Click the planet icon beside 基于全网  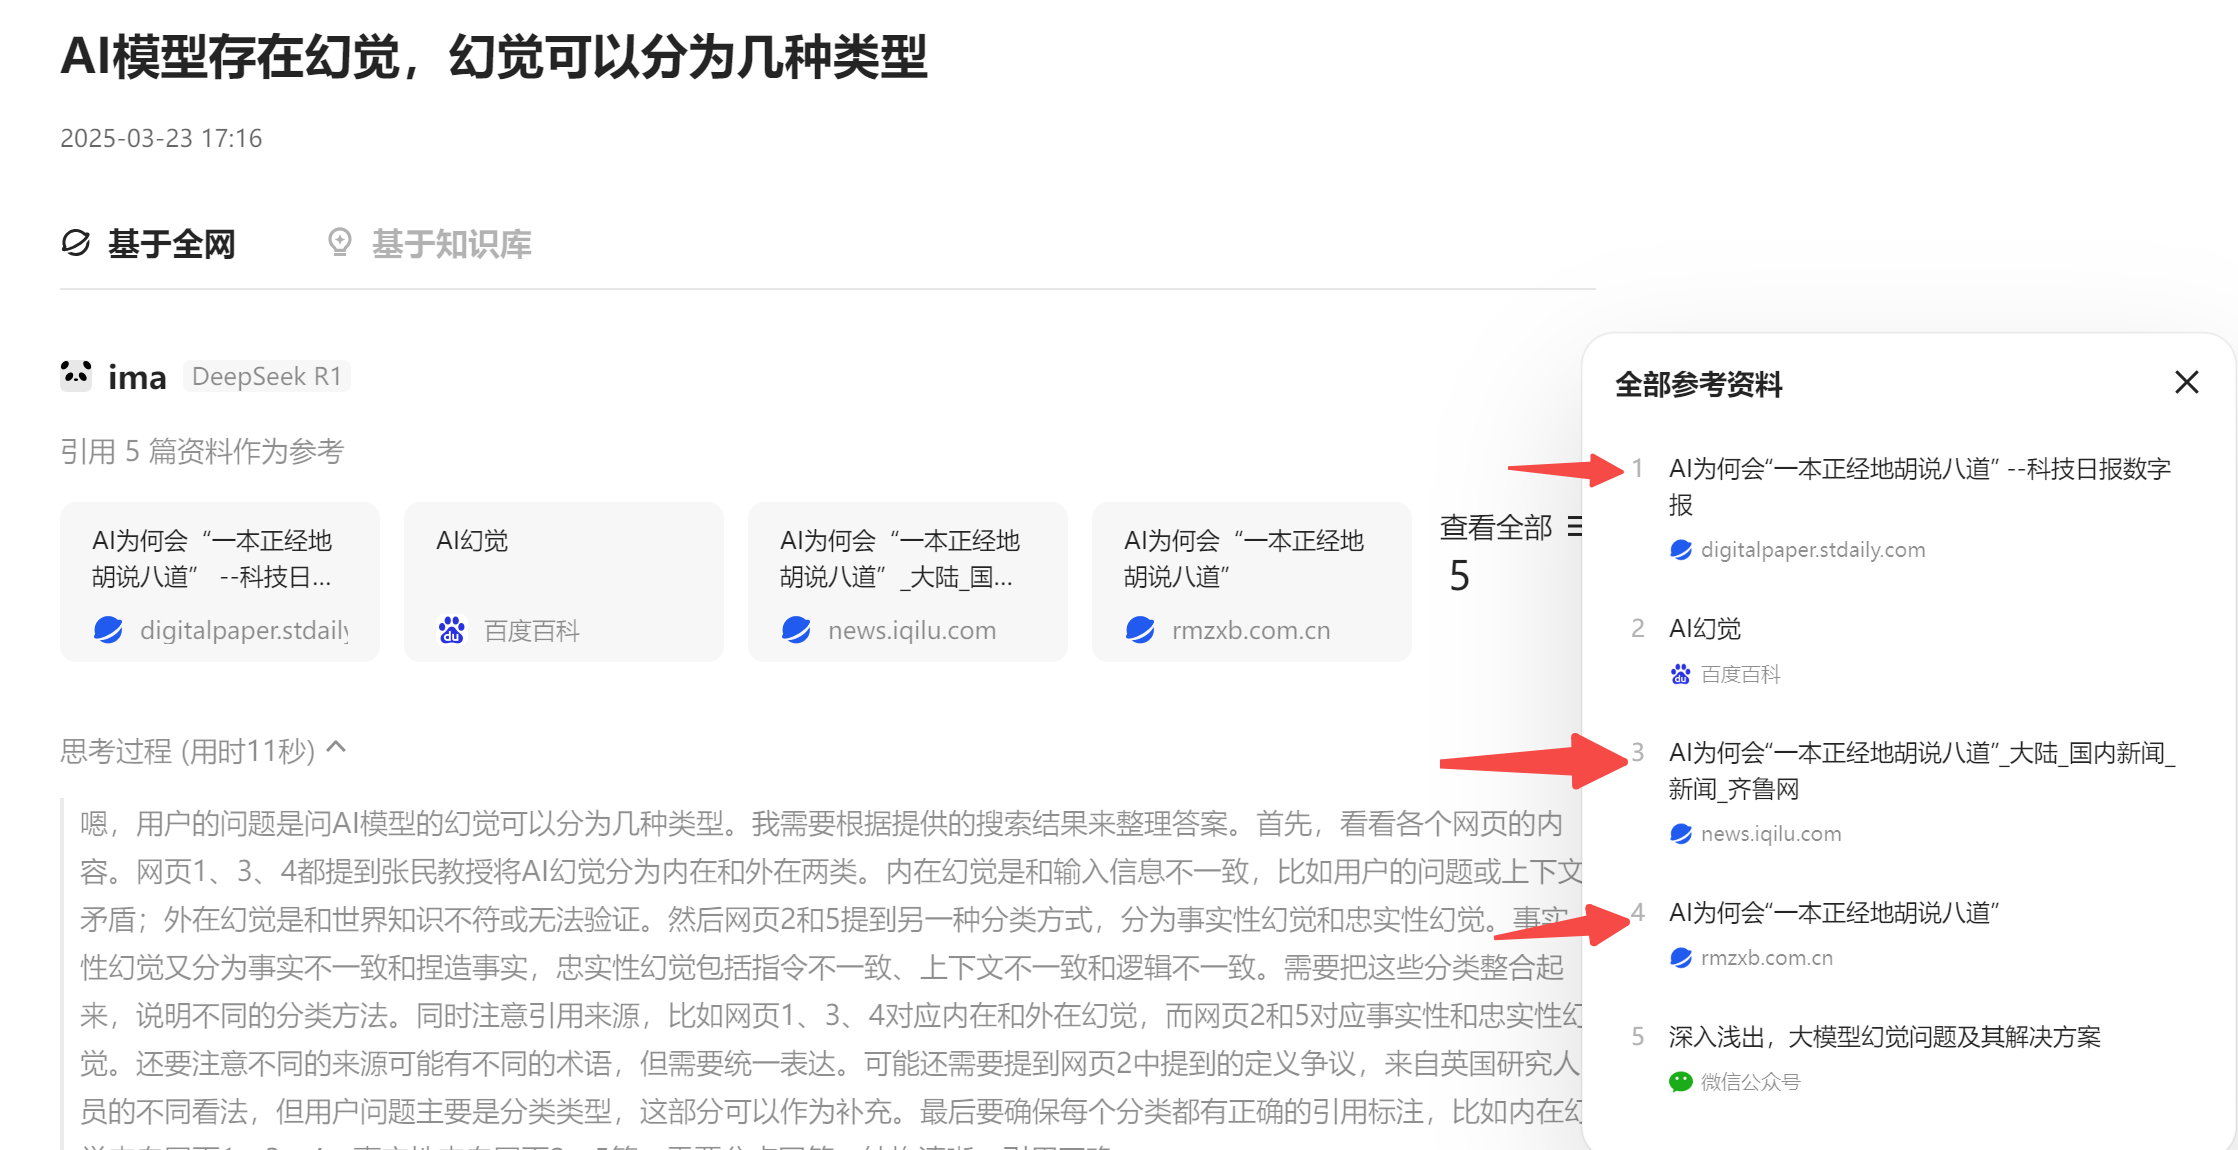click(76, 243)
